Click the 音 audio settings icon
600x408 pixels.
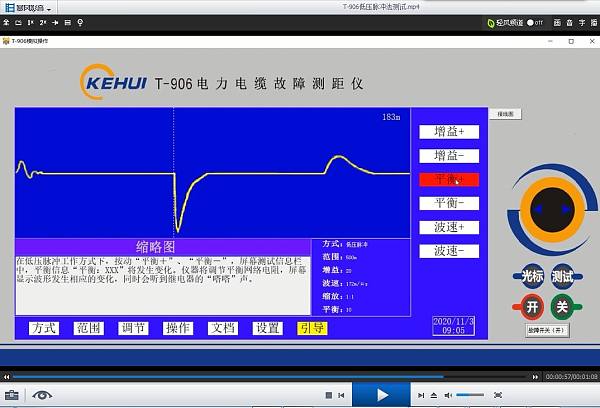pyautogui.click(x=569, y=23)
